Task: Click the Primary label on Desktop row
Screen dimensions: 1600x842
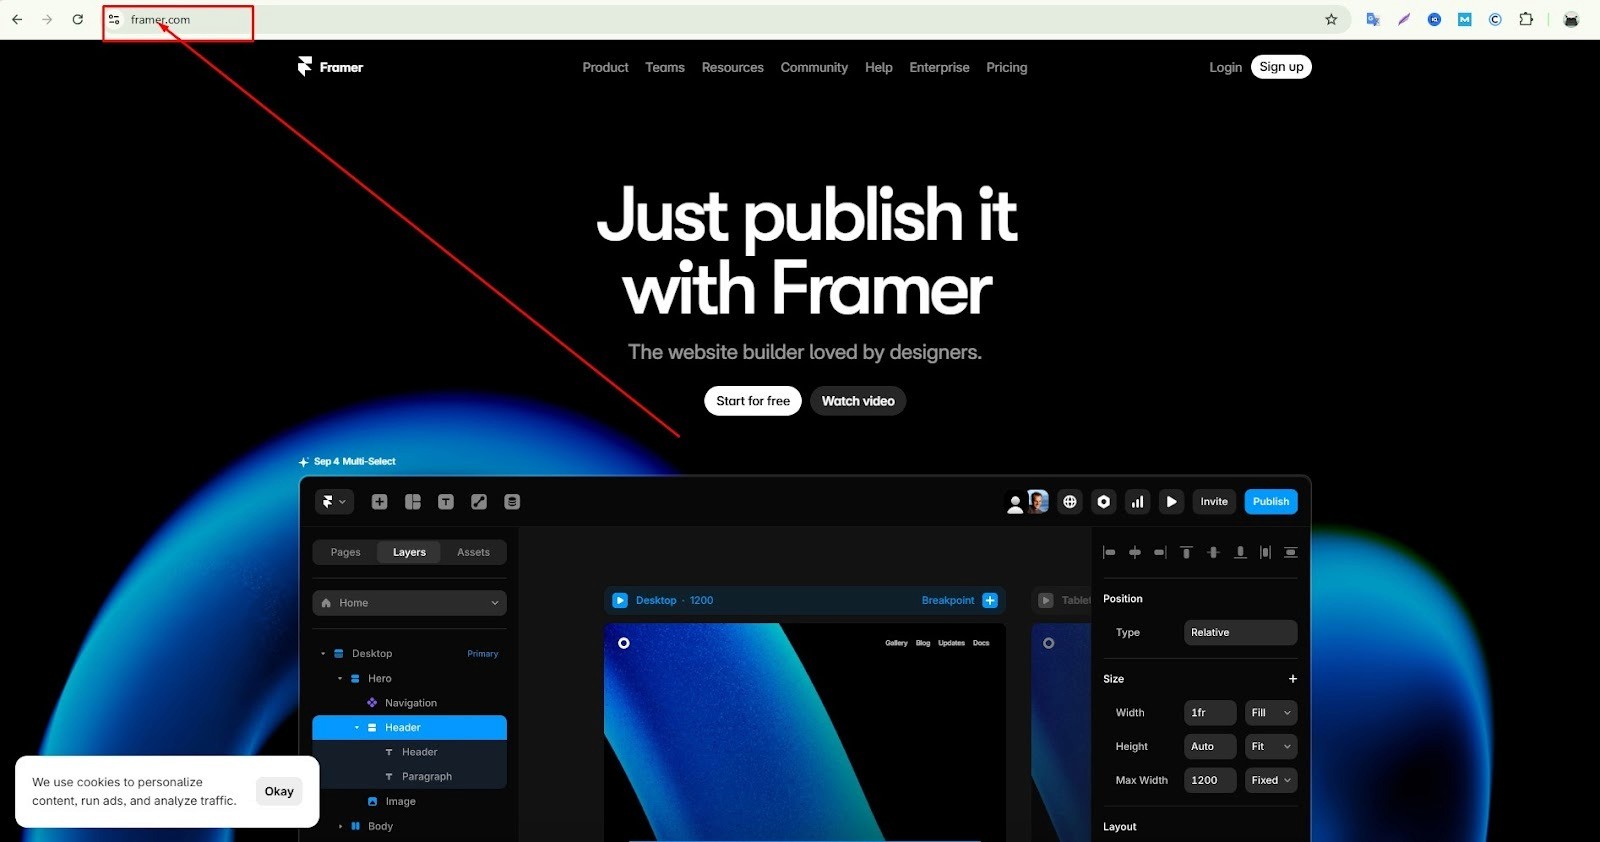Action: click(x=482, y=654)
